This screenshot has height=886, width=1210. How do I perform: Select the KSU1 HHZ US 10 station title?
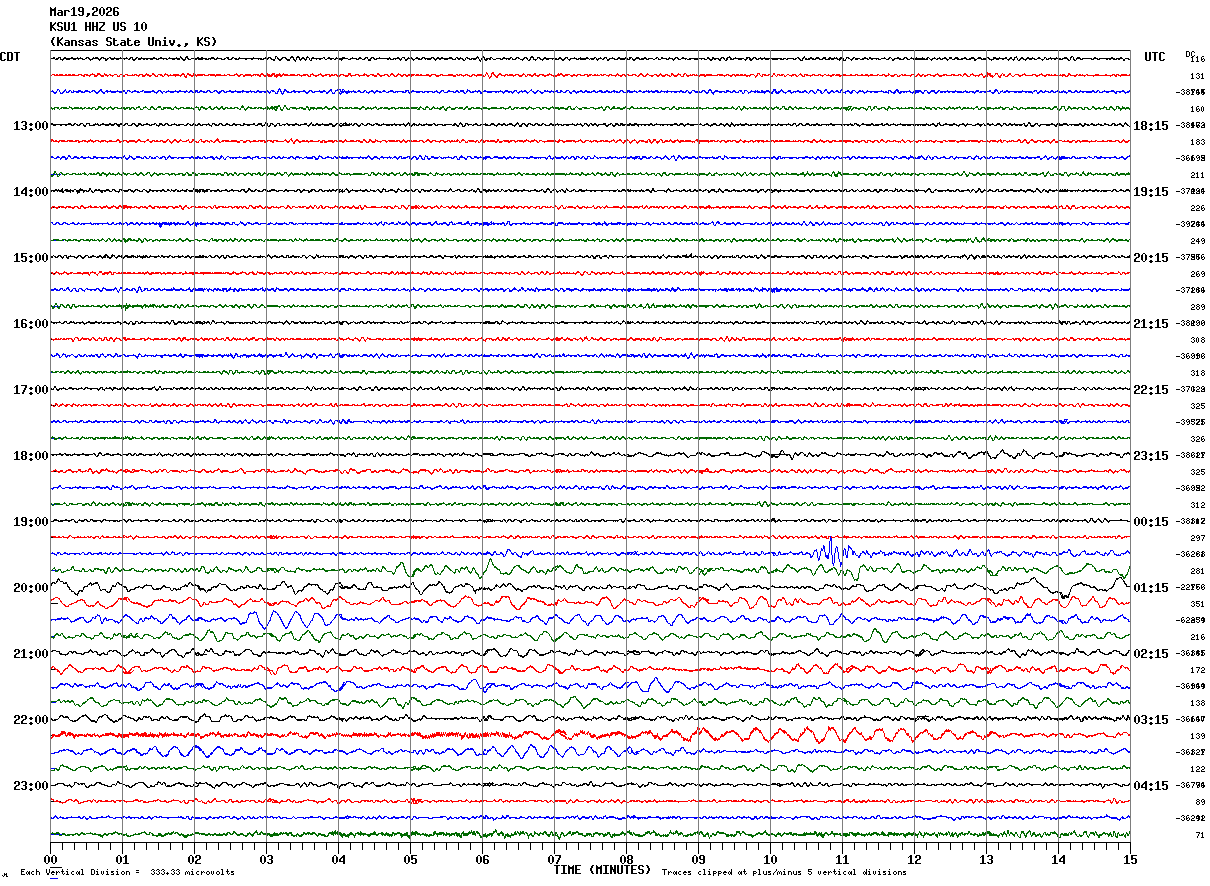(98, 27)
